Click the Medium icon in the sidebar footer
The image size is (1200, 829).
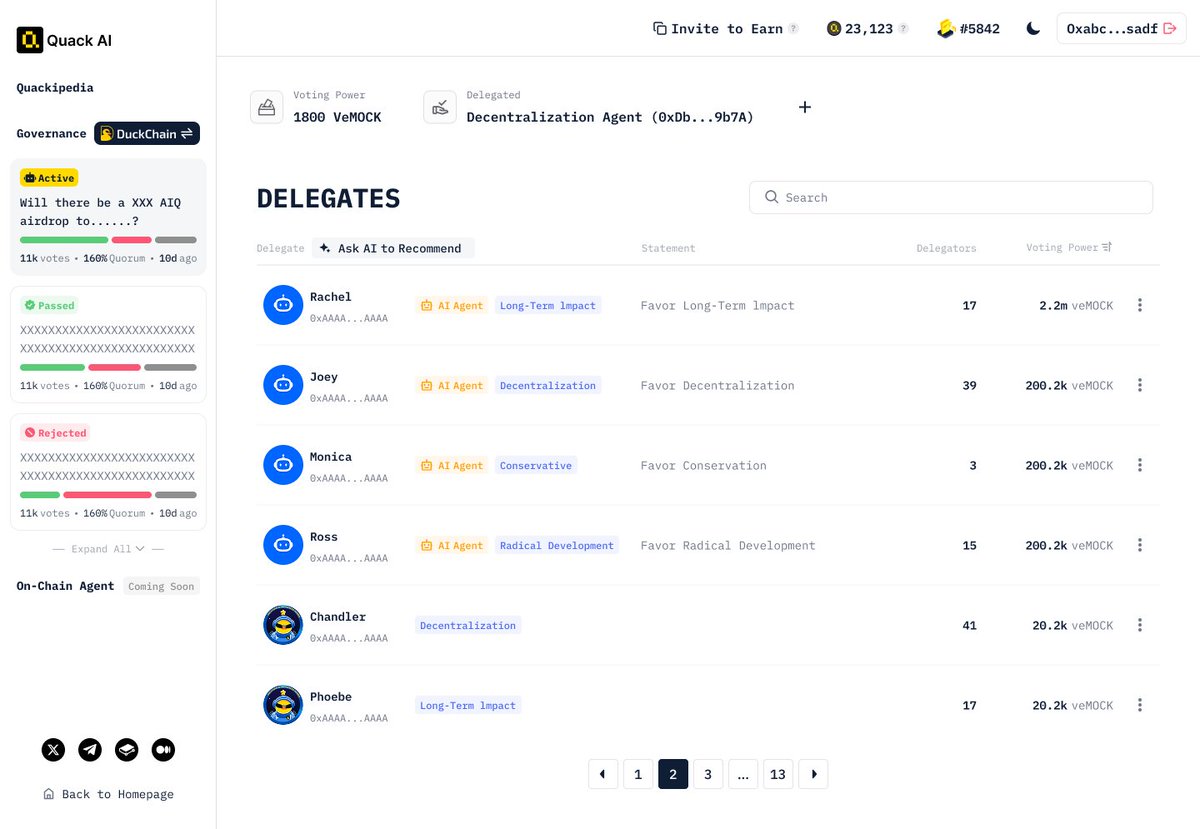[x=163, y=749]
